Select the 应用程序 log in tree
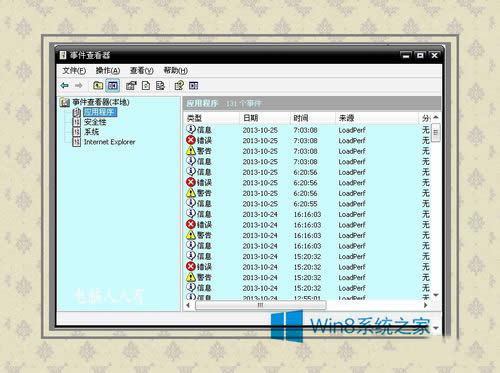This screenshot has height=373, width=500. (x=100, y=112)
